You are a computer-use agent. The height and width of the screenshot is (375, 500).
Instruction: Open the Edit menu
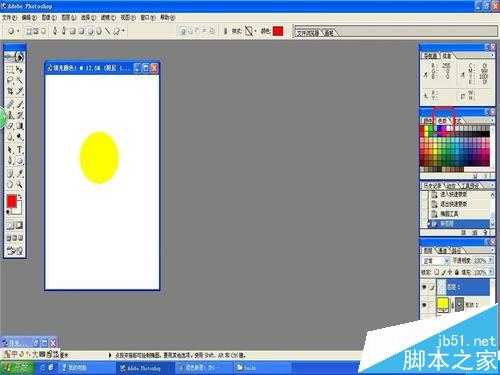point(29,17)
